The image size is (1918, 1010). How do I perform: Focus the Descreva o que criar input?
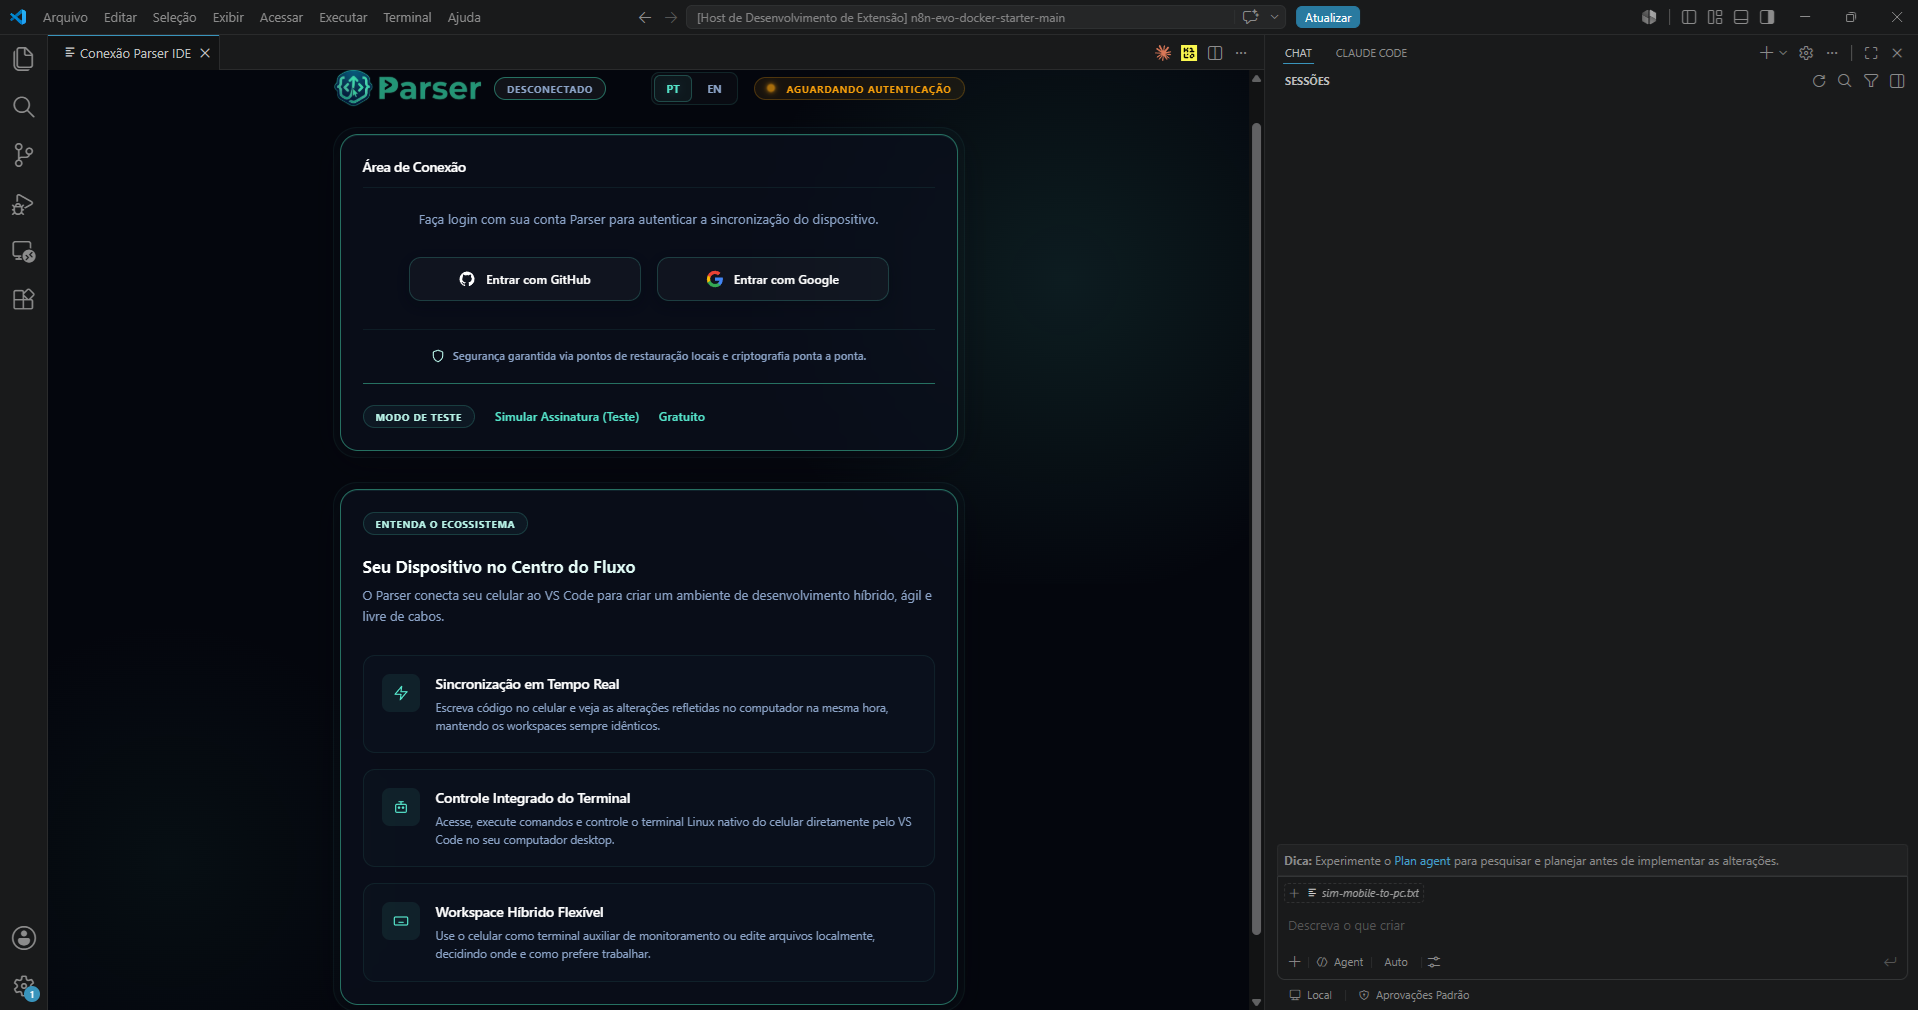click(x=1592, y=926)
